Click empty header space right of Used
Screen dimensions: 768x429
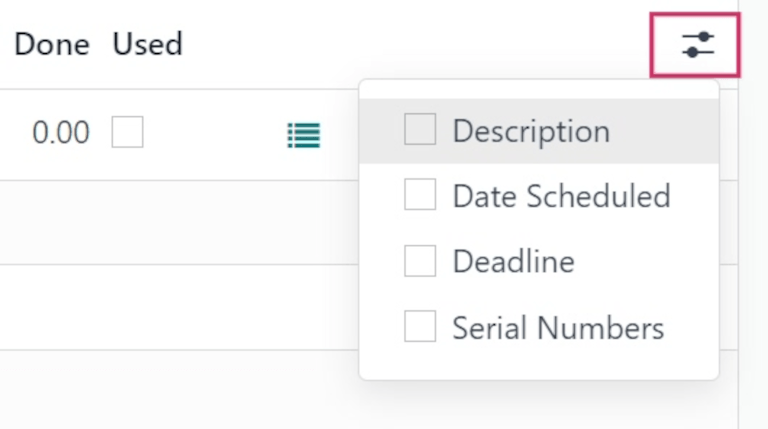tap(400, 44)
